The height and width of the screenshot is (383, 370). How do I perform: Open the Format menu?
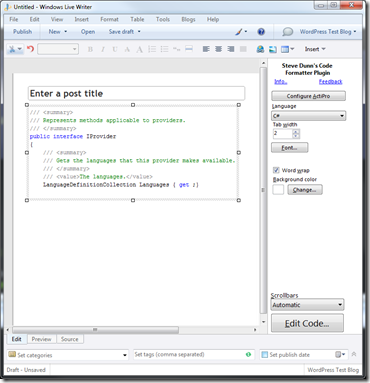point(109,19)
